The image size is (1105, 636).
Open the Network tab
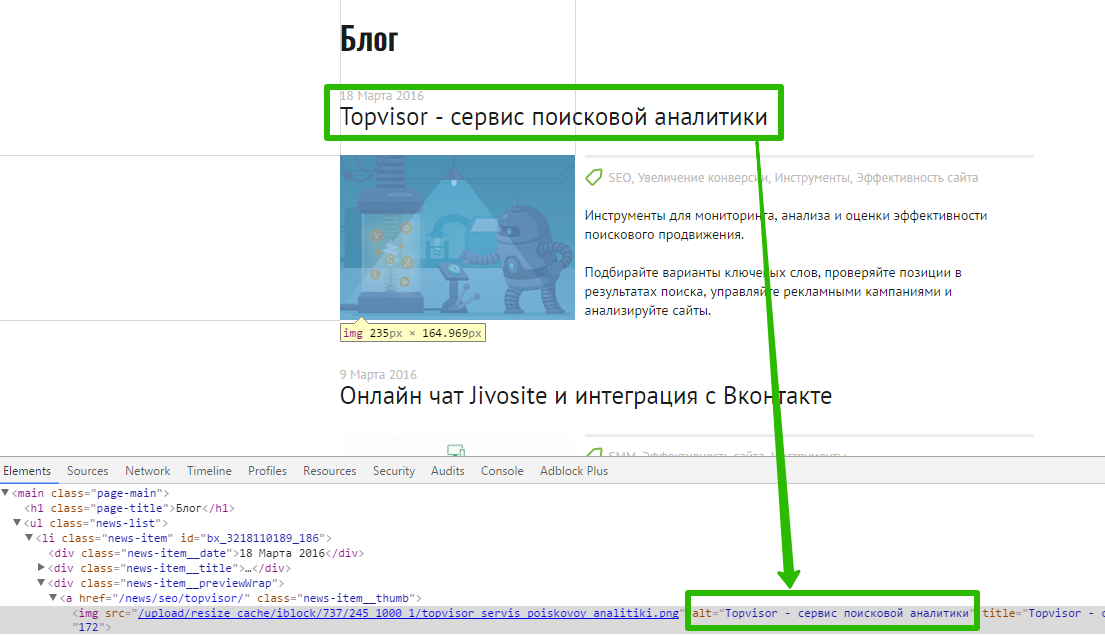click(147, 471)
